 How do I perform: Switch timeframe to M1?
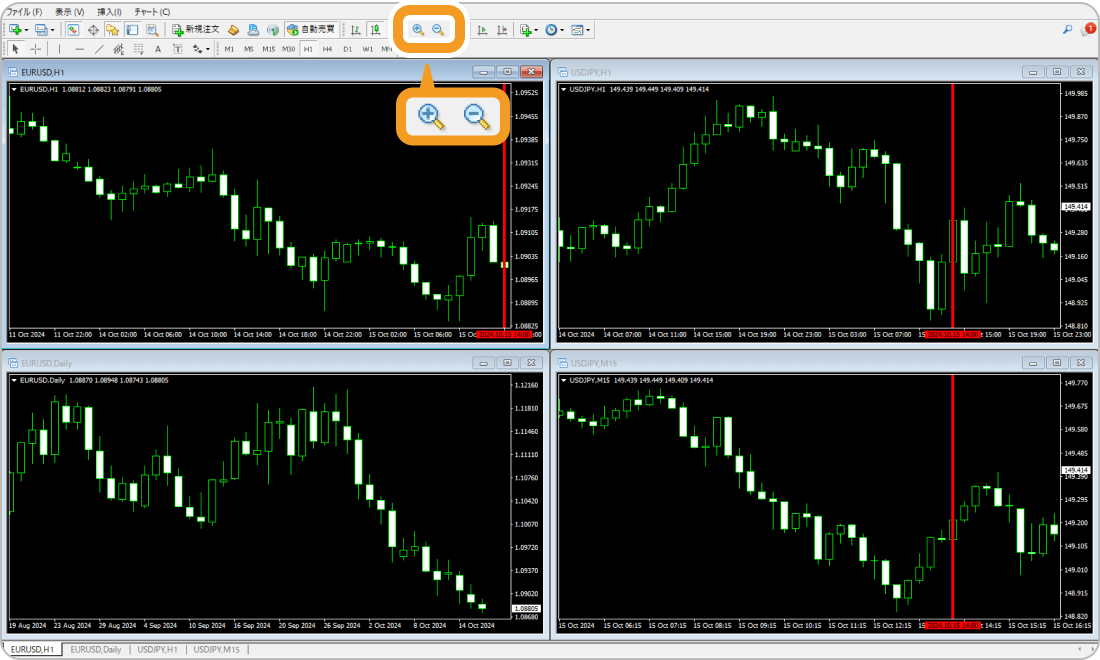229,49
